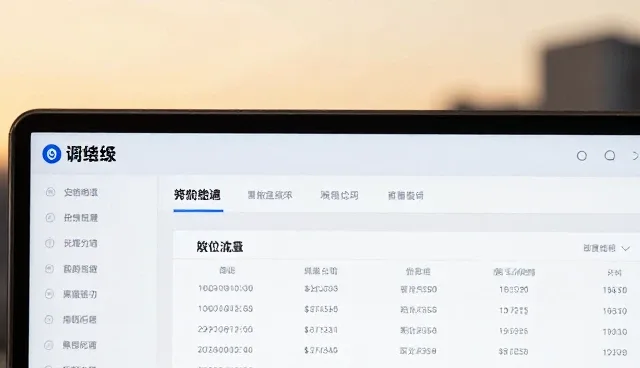Select the fourth row's timestamp cell
This screenshot has height=368, width=640.
tap(225, 350)
